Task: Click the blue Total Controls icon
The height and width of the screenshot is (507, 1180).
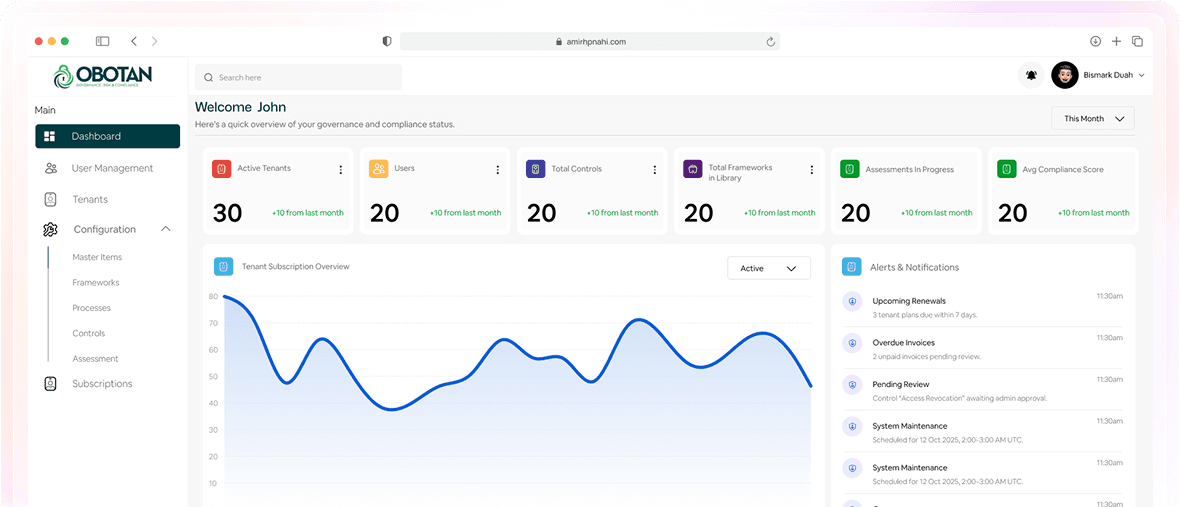Action: click(x=536, y=168)
